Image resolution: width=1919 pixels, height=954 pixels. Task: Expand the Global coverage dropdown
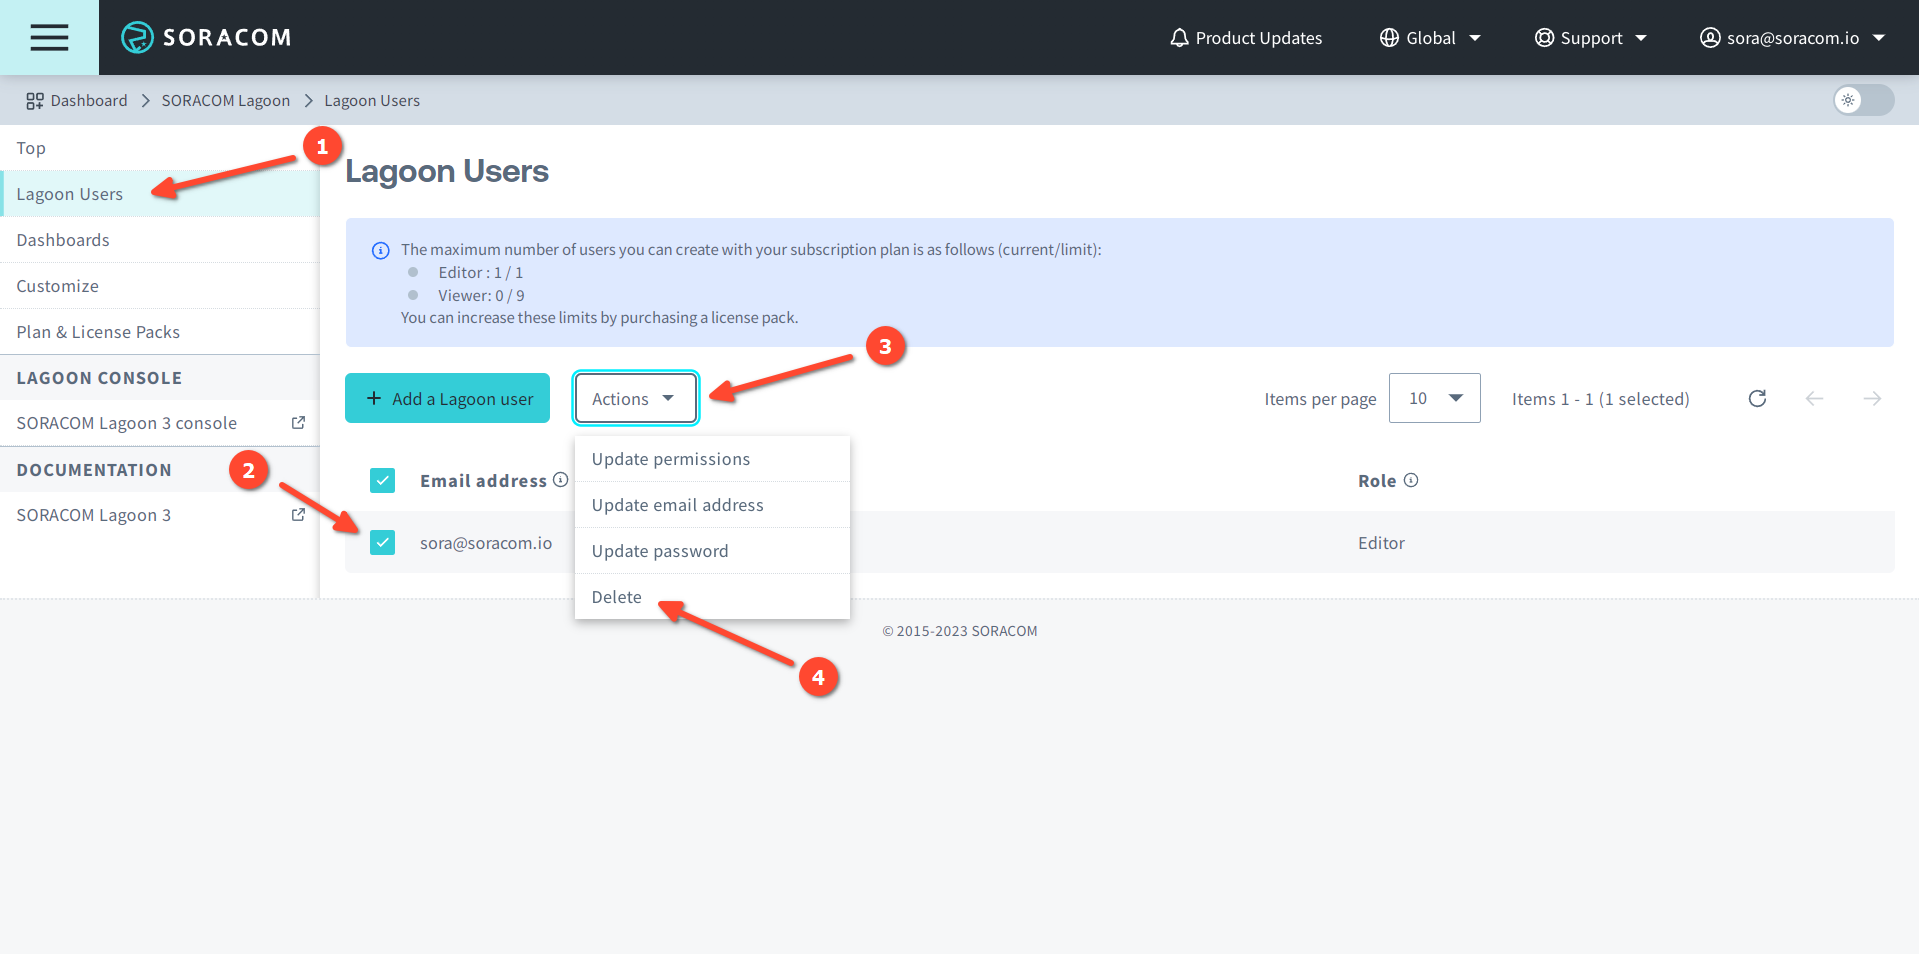tap(1430, 38)
